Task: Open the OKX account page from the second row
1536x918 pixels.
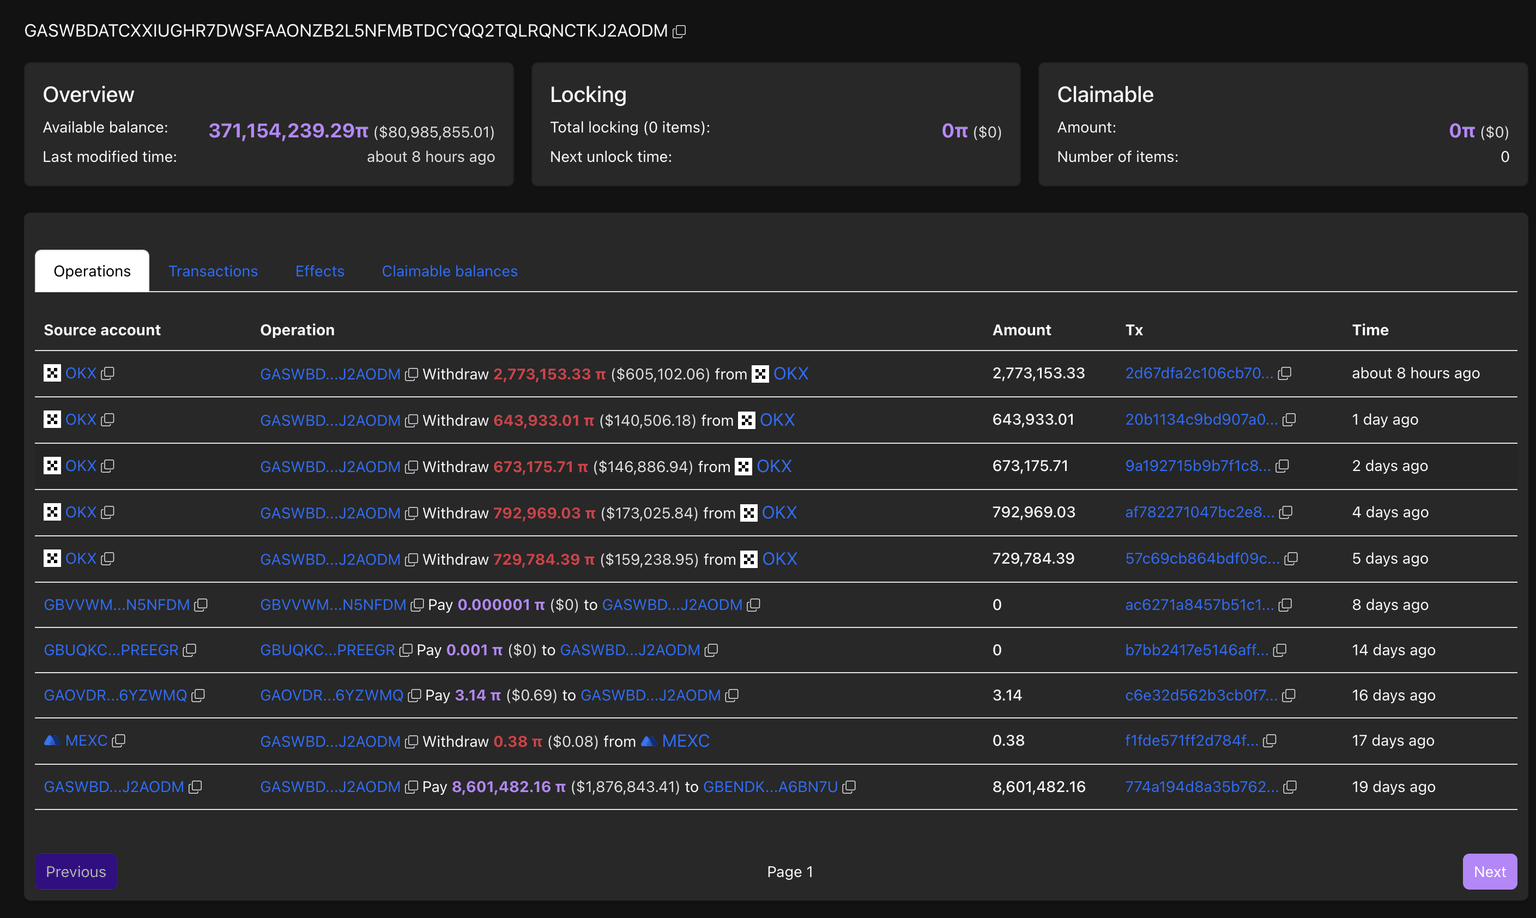Action: click(80, 419)
